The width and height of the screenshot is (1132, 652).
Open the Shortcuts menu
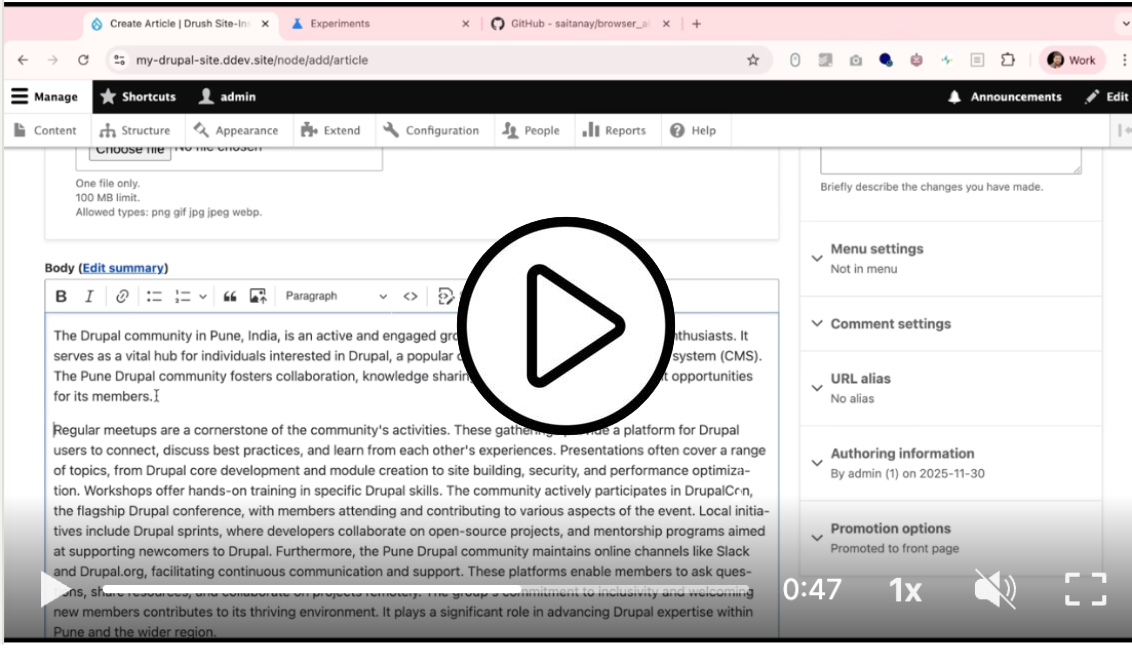(138, 97)
